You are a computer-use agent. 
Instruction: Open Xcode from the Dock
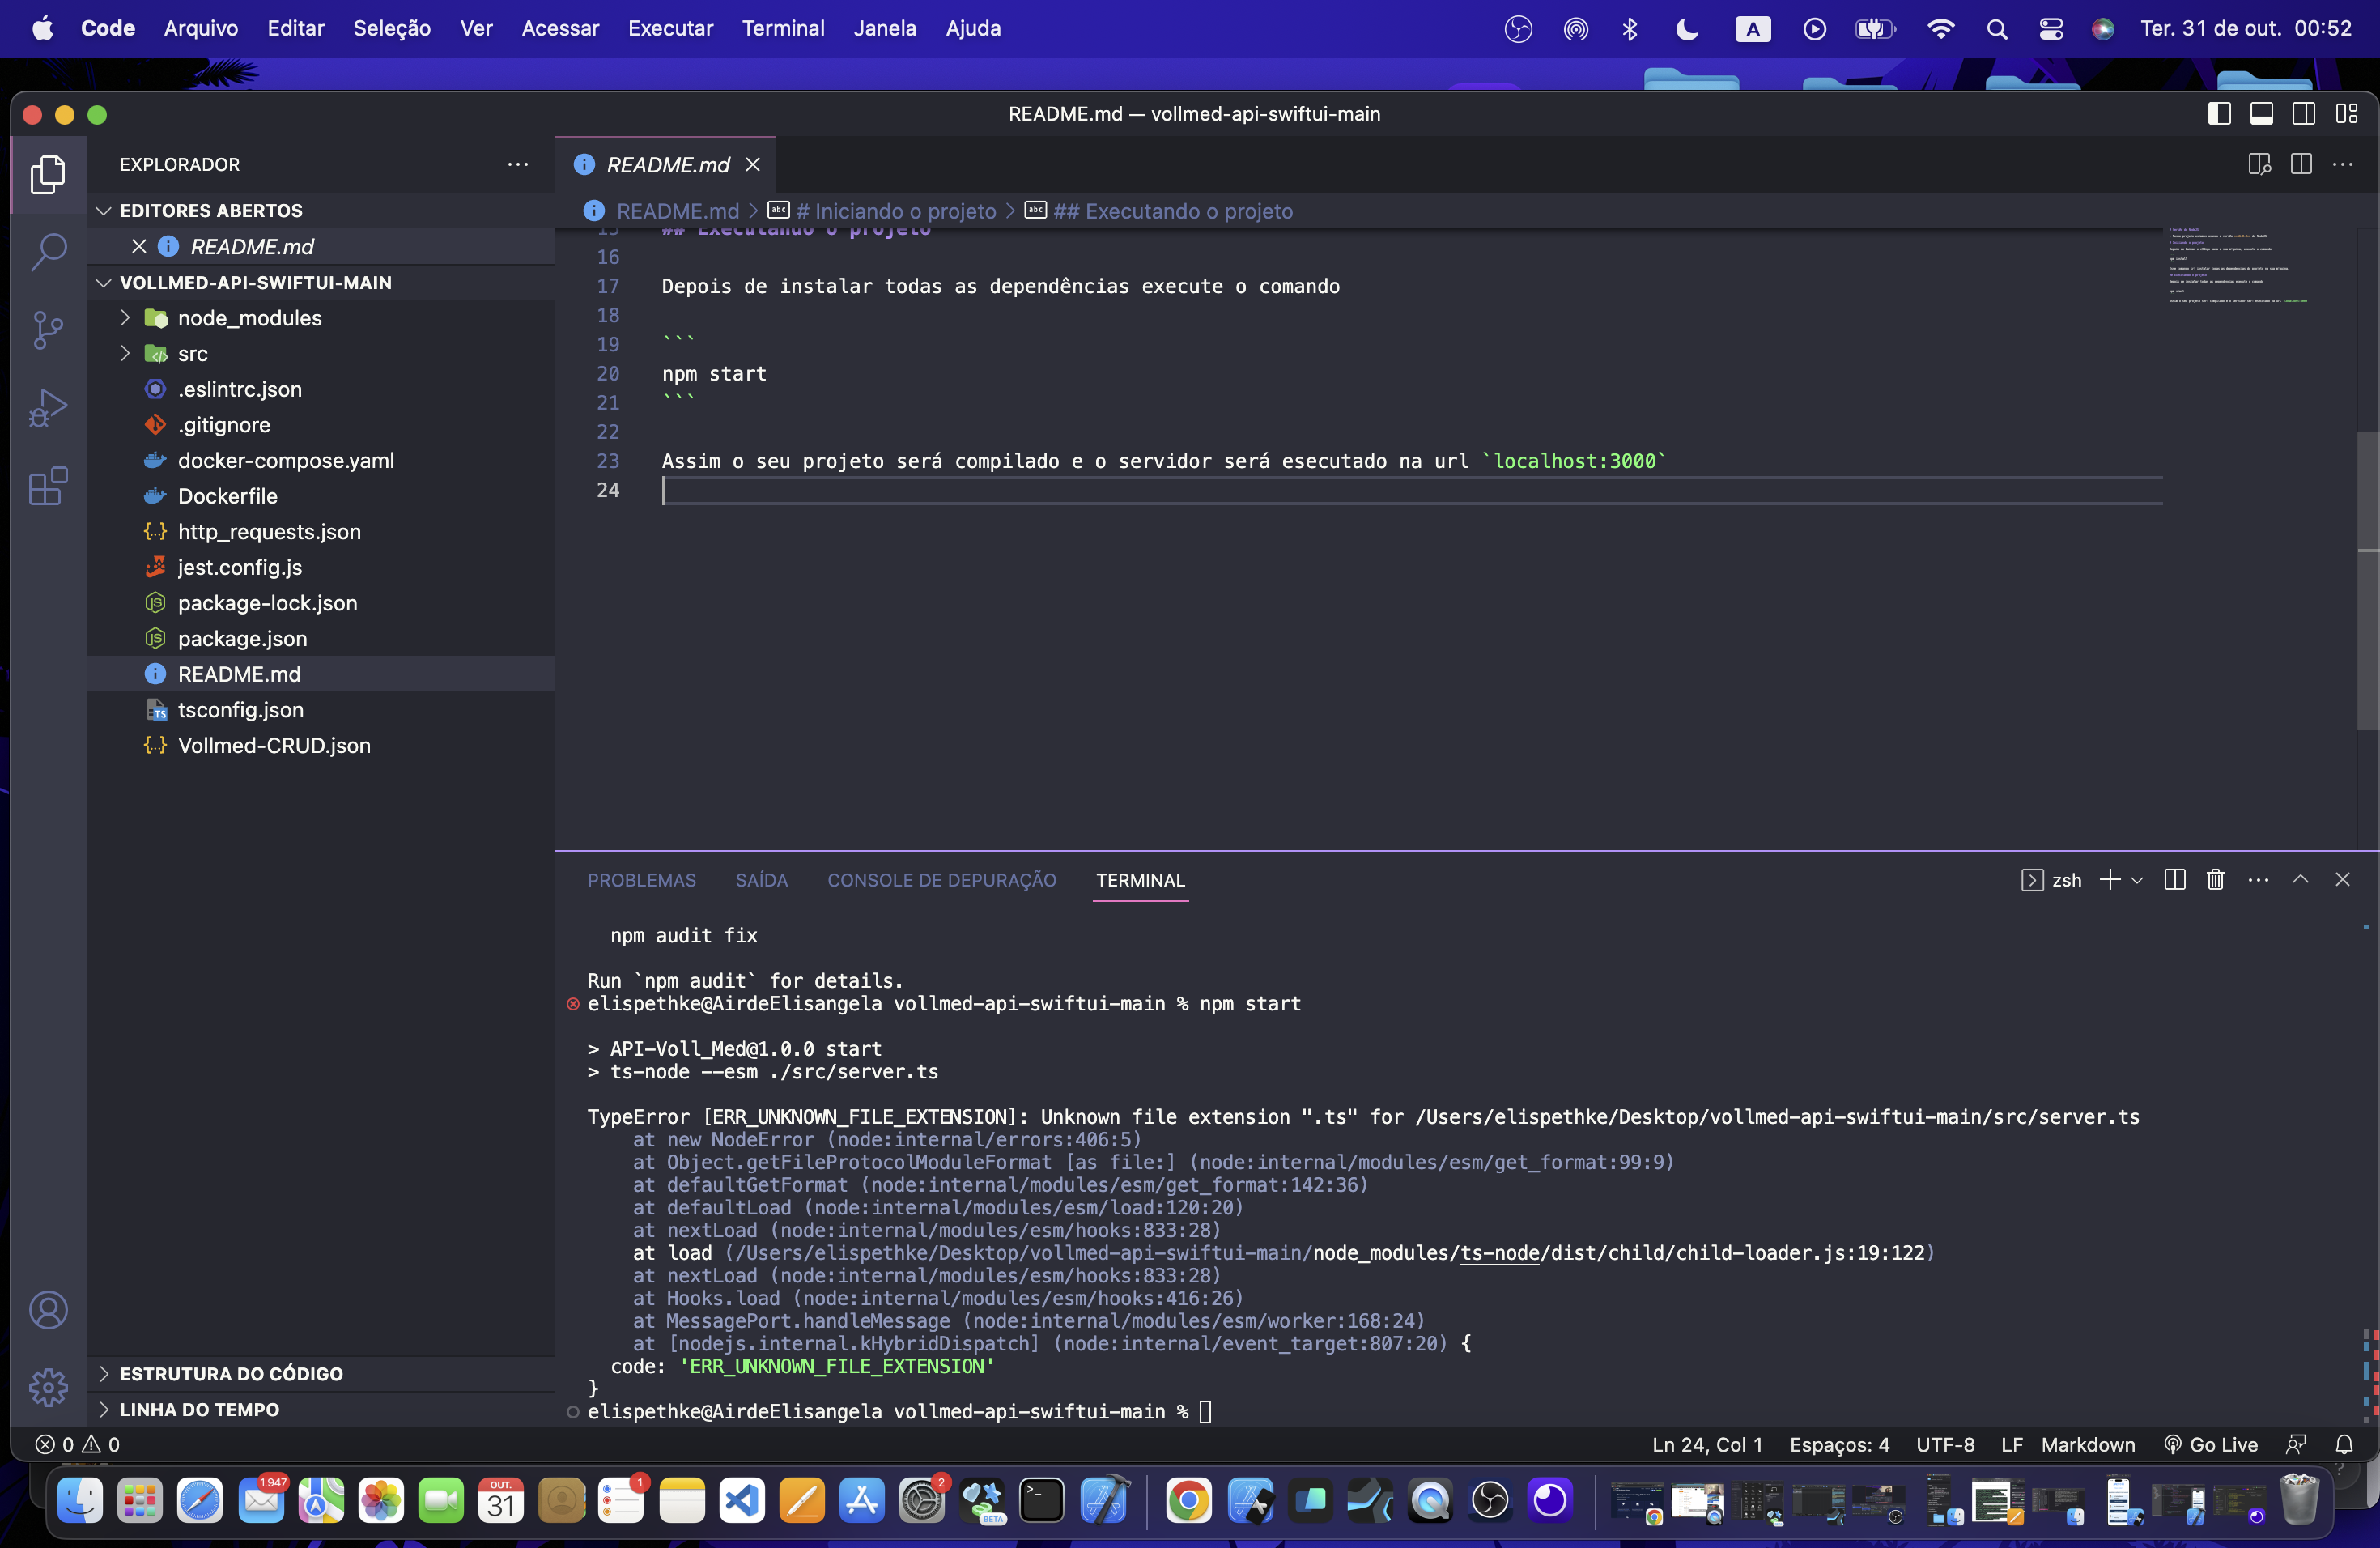[1104, 1500]
